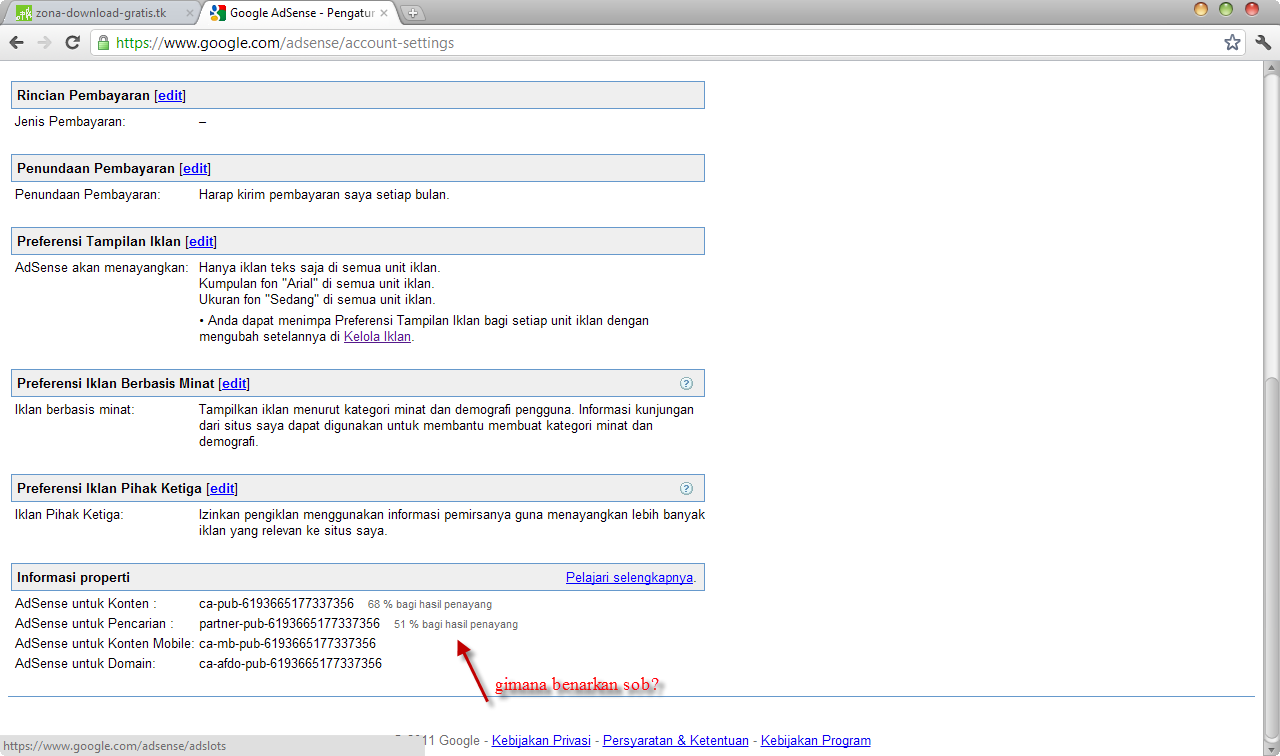Select publisher ID ca-pub-6193665177337356
1280x756 pixels.
pyautogui.click(x=276, y=604)
